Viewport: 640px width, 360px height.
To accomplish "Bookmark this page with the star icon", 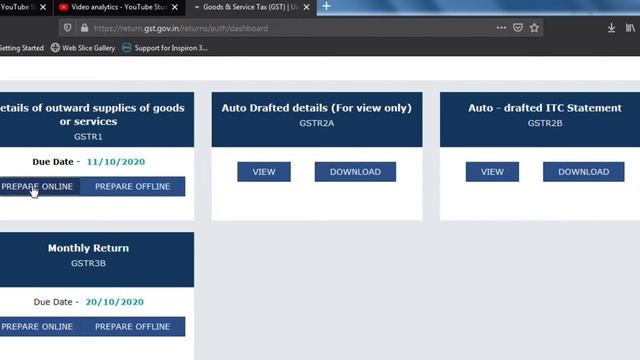I will [534, 28].
